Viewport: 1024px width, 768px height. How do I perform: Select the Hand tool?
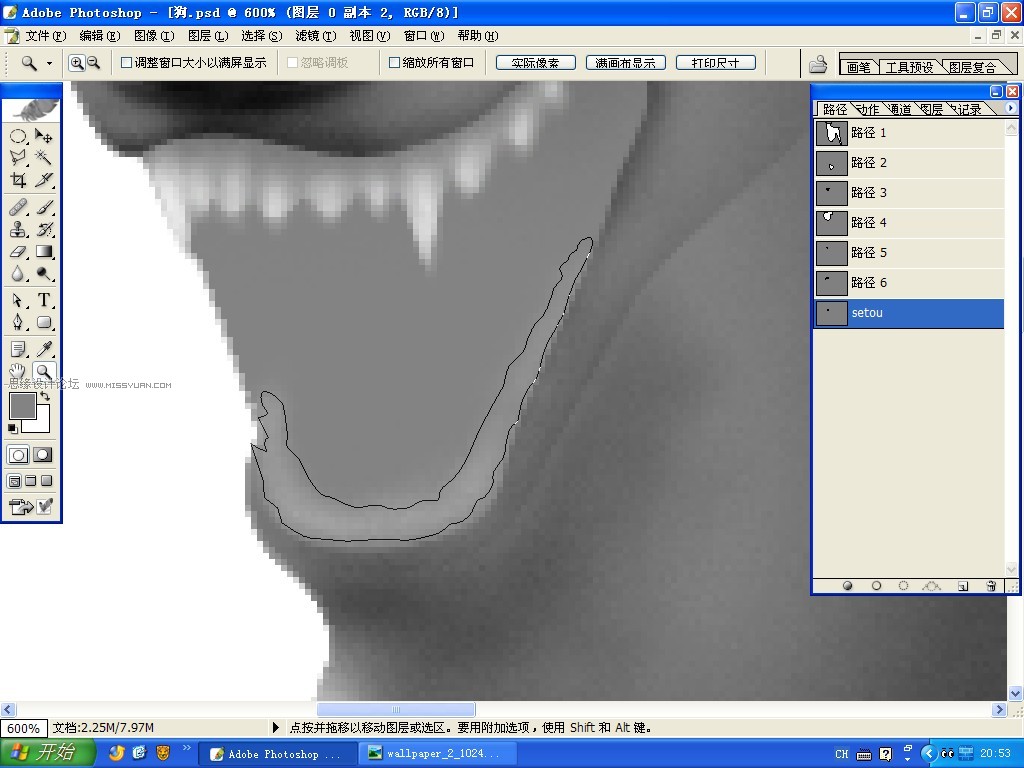click(x=18, y=371)
